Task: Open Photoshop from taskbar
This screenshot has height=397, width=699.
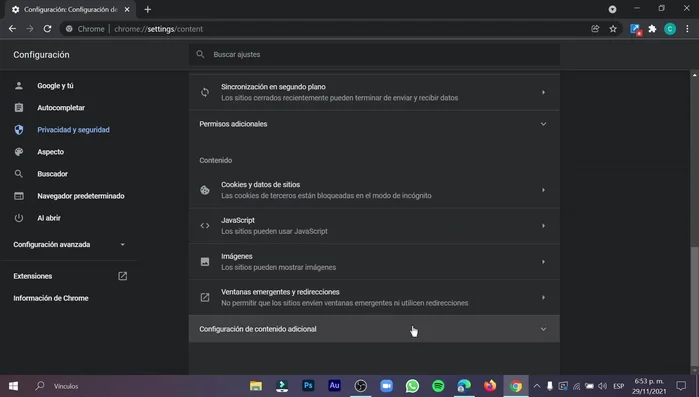Action: 308,385
